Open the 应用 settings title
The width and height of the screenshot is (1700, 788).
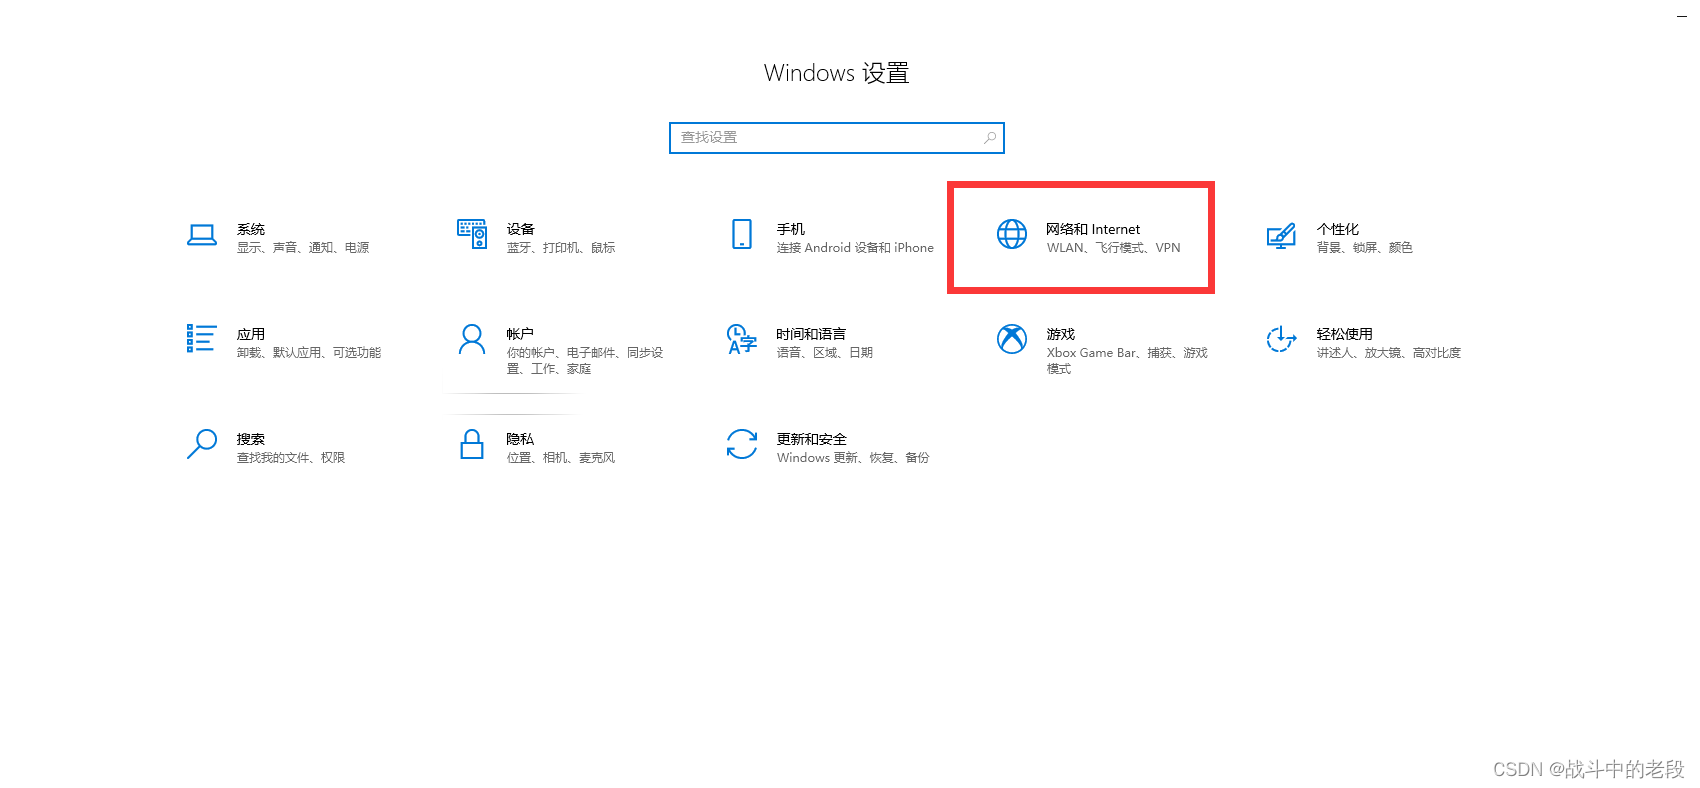pos(251,334)
